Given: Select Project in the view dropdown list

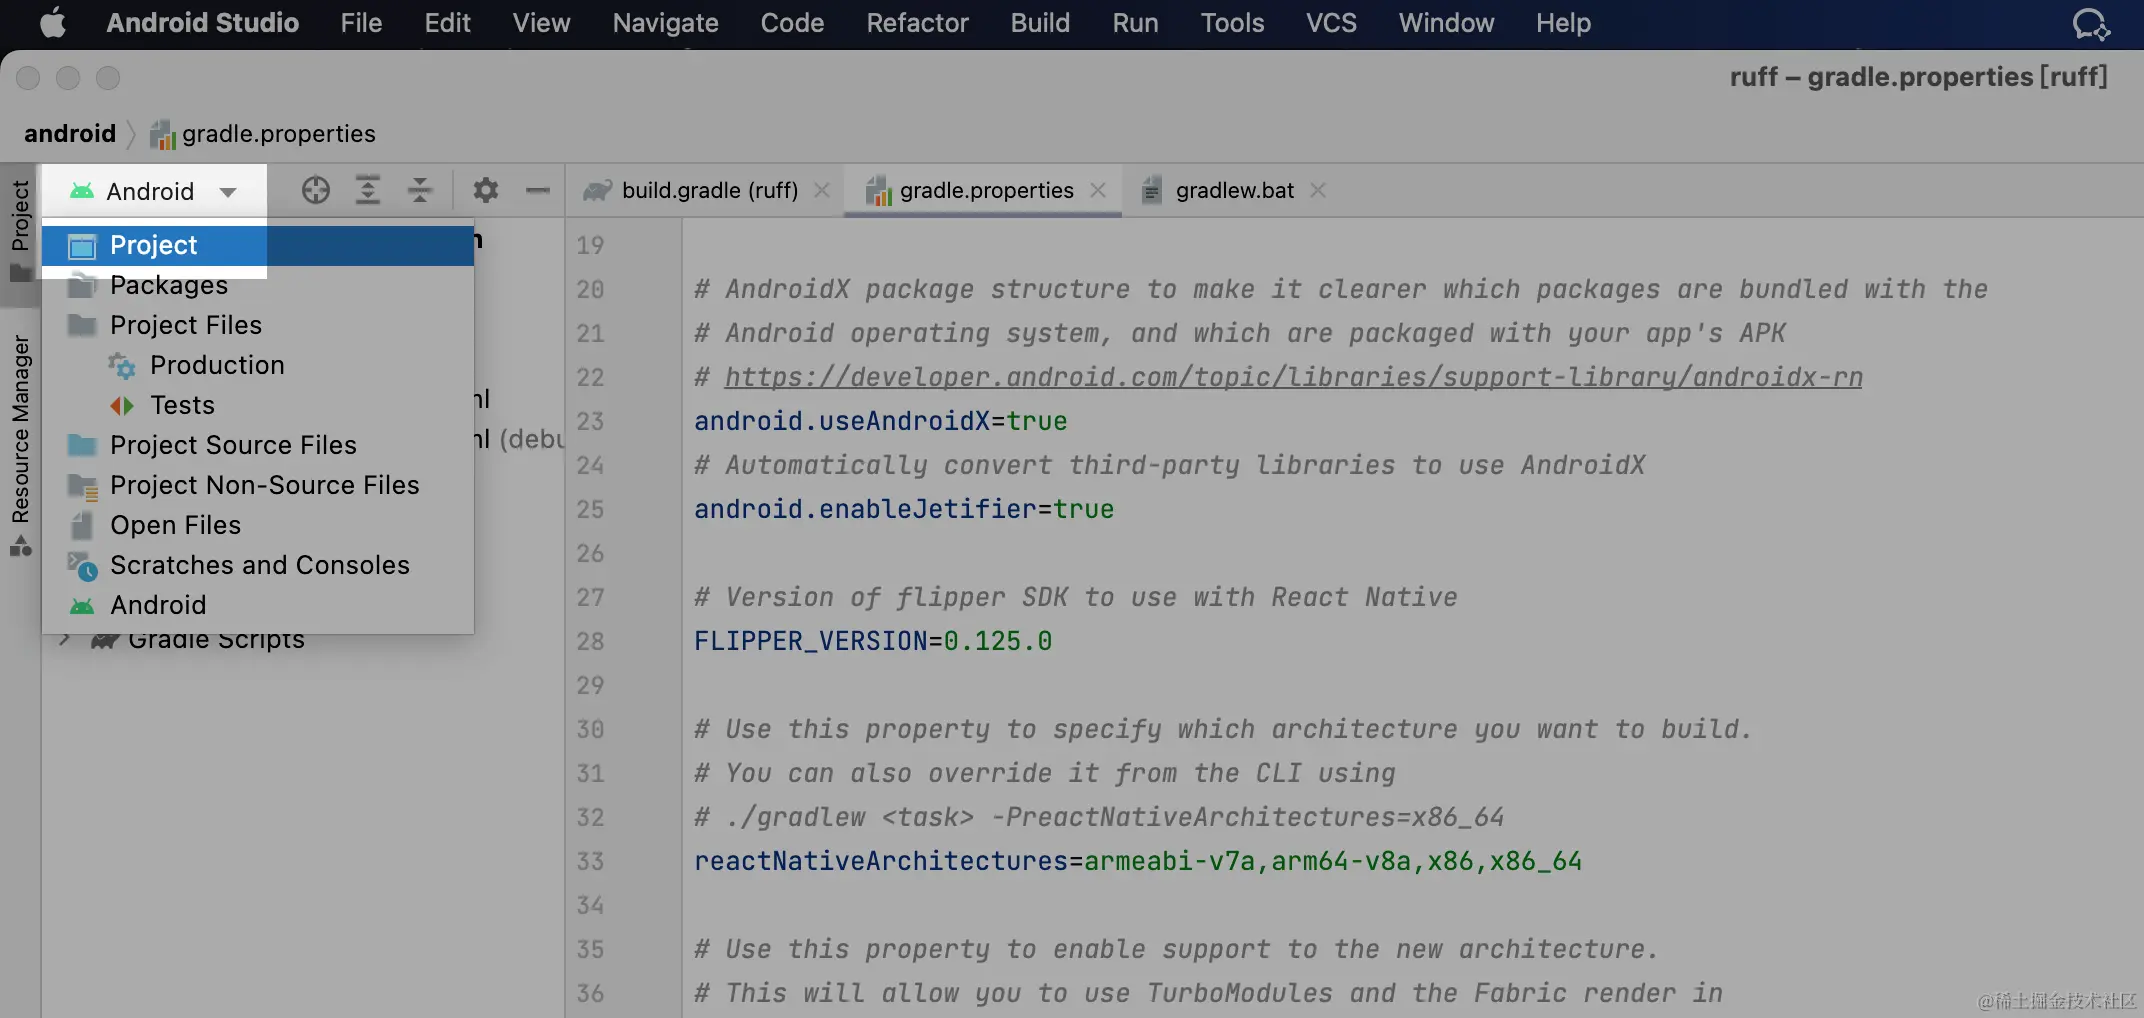Looking at the screenshot, I should click(258, 245).
